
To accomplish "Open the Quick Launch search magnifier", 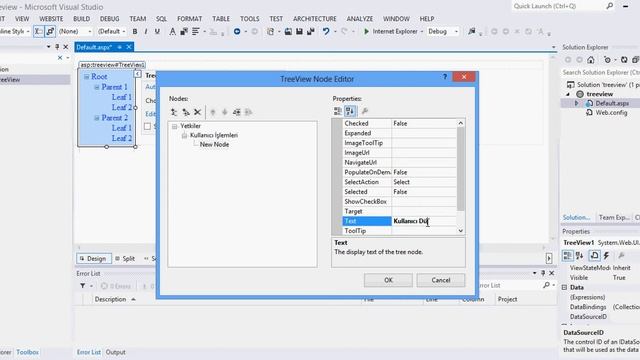I will coord(609,6).
